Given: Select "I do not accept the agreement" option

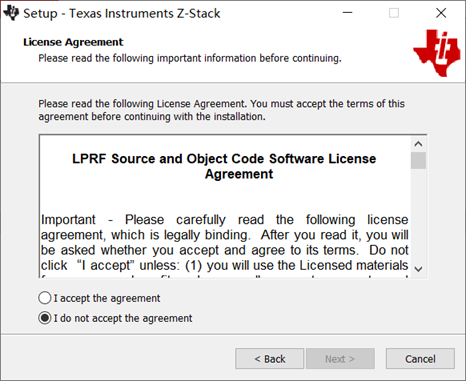Looking at the screenshot, I should point(115,318).
